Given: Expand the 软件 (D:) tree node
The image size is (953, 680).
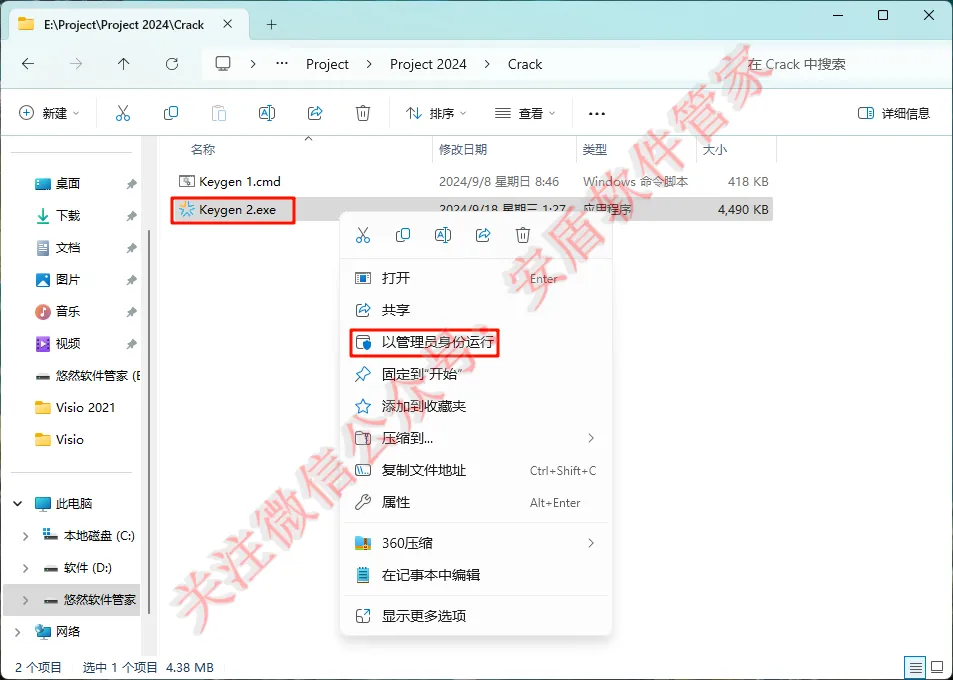Looking at the screenshot, I should [x=25, y=568].
